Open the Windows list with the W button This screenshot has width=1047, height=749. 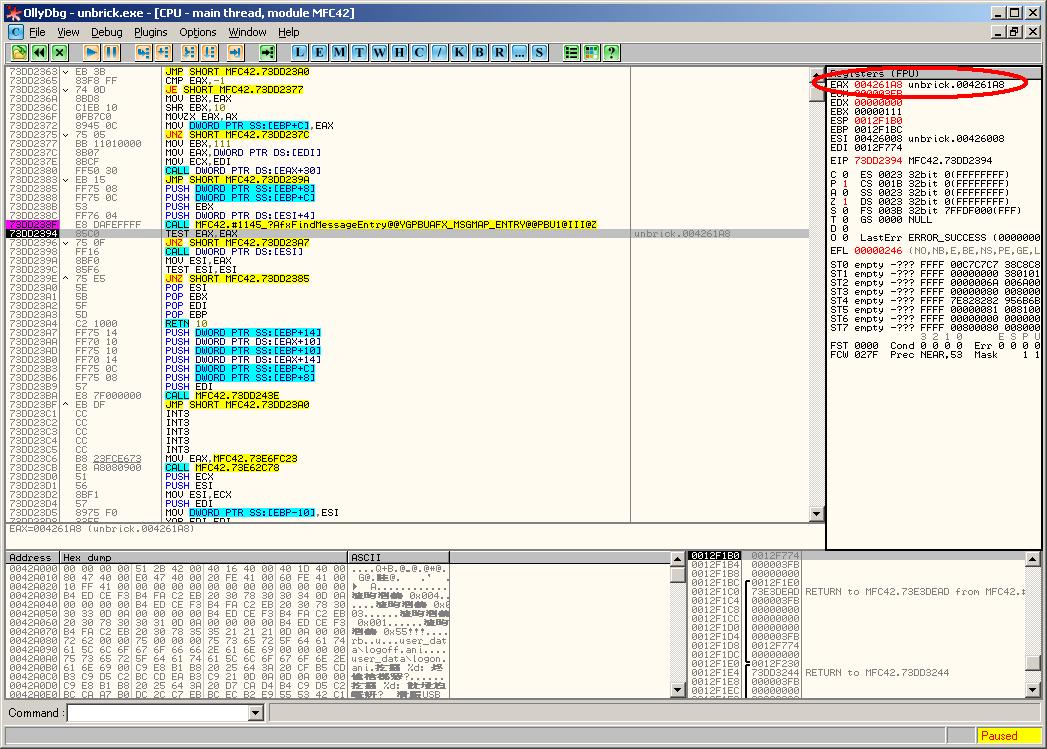click(x=380, y=52)
